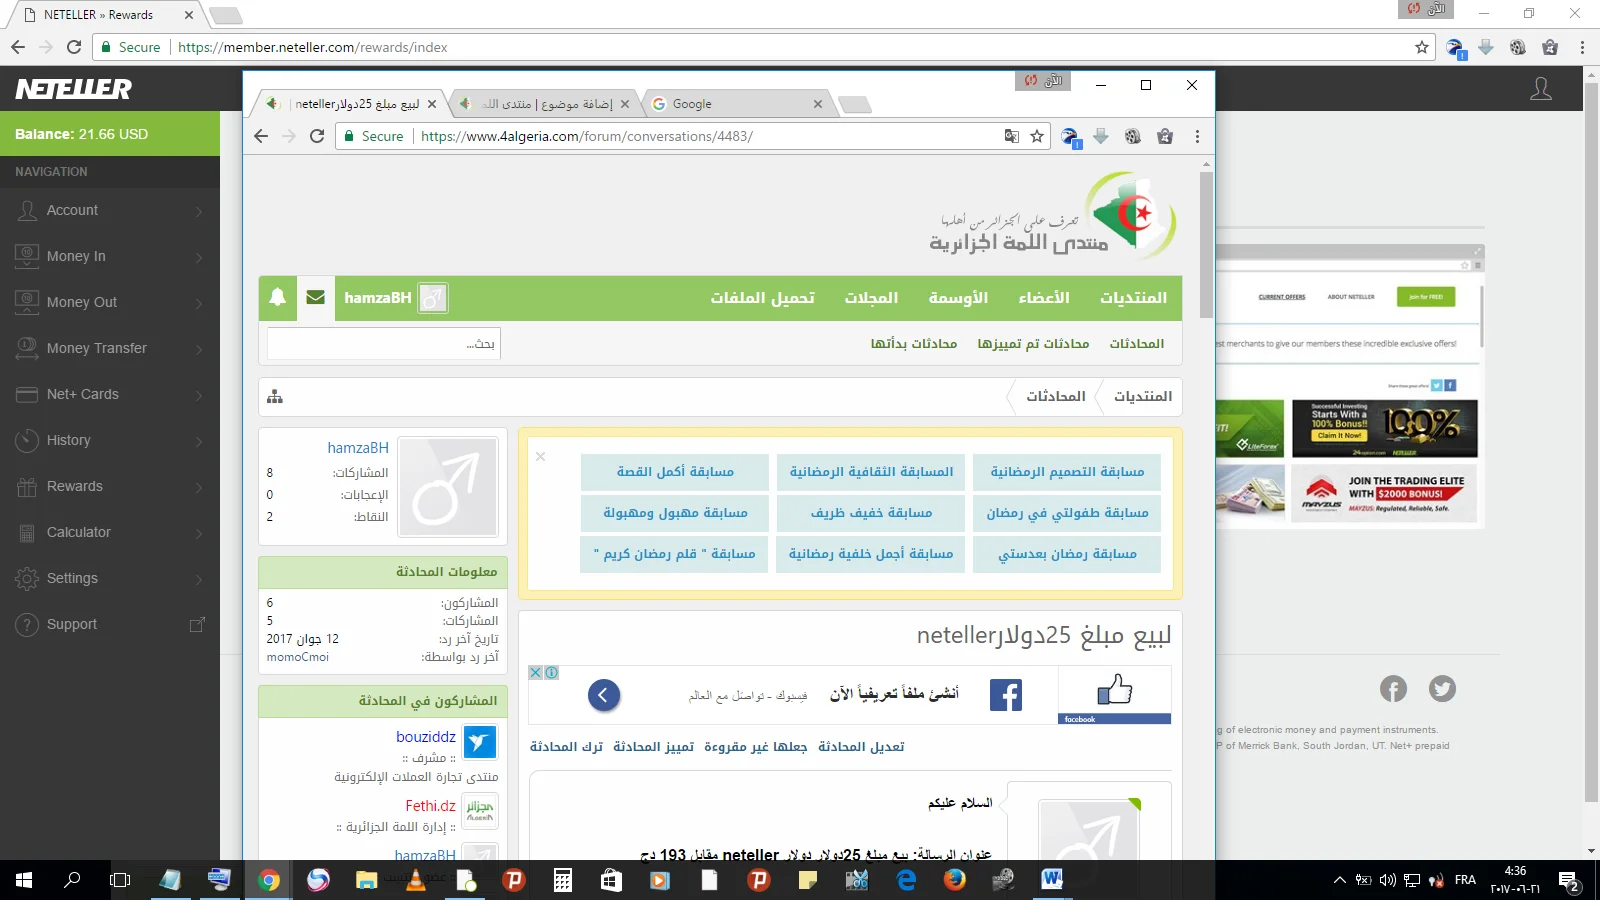Expand the Settings navigation section
Screen dimensions: 1600x900
[x=110, y=579]
